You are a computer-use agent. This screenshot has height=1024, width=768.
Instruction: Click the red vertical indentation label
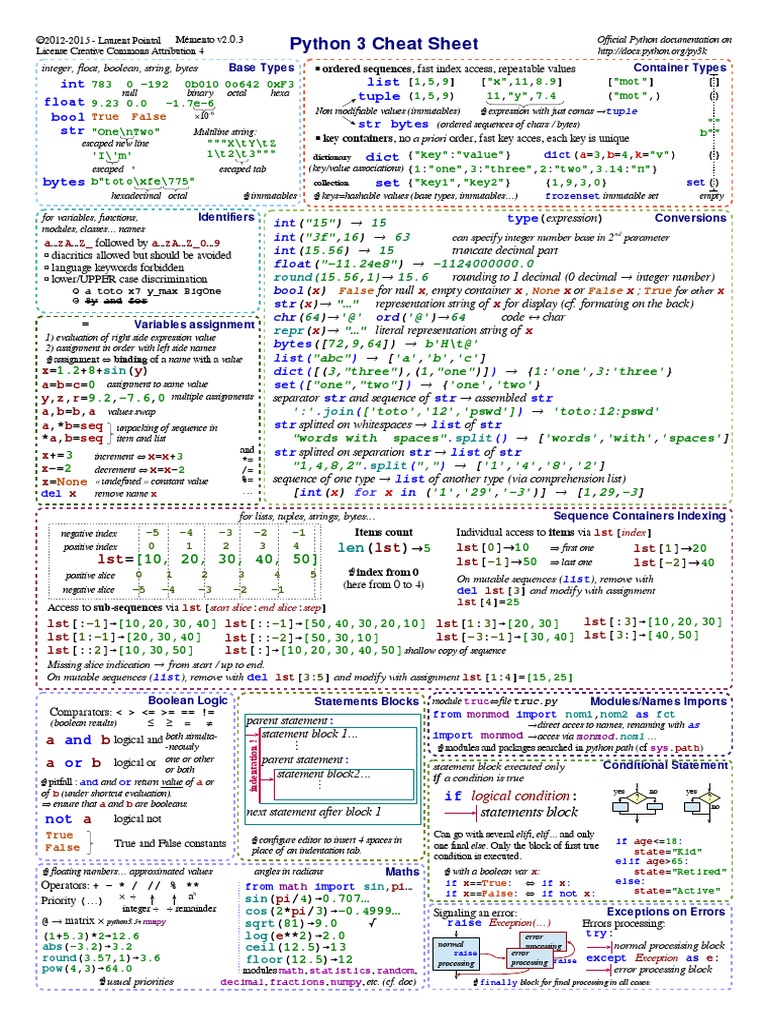[254, 765]
